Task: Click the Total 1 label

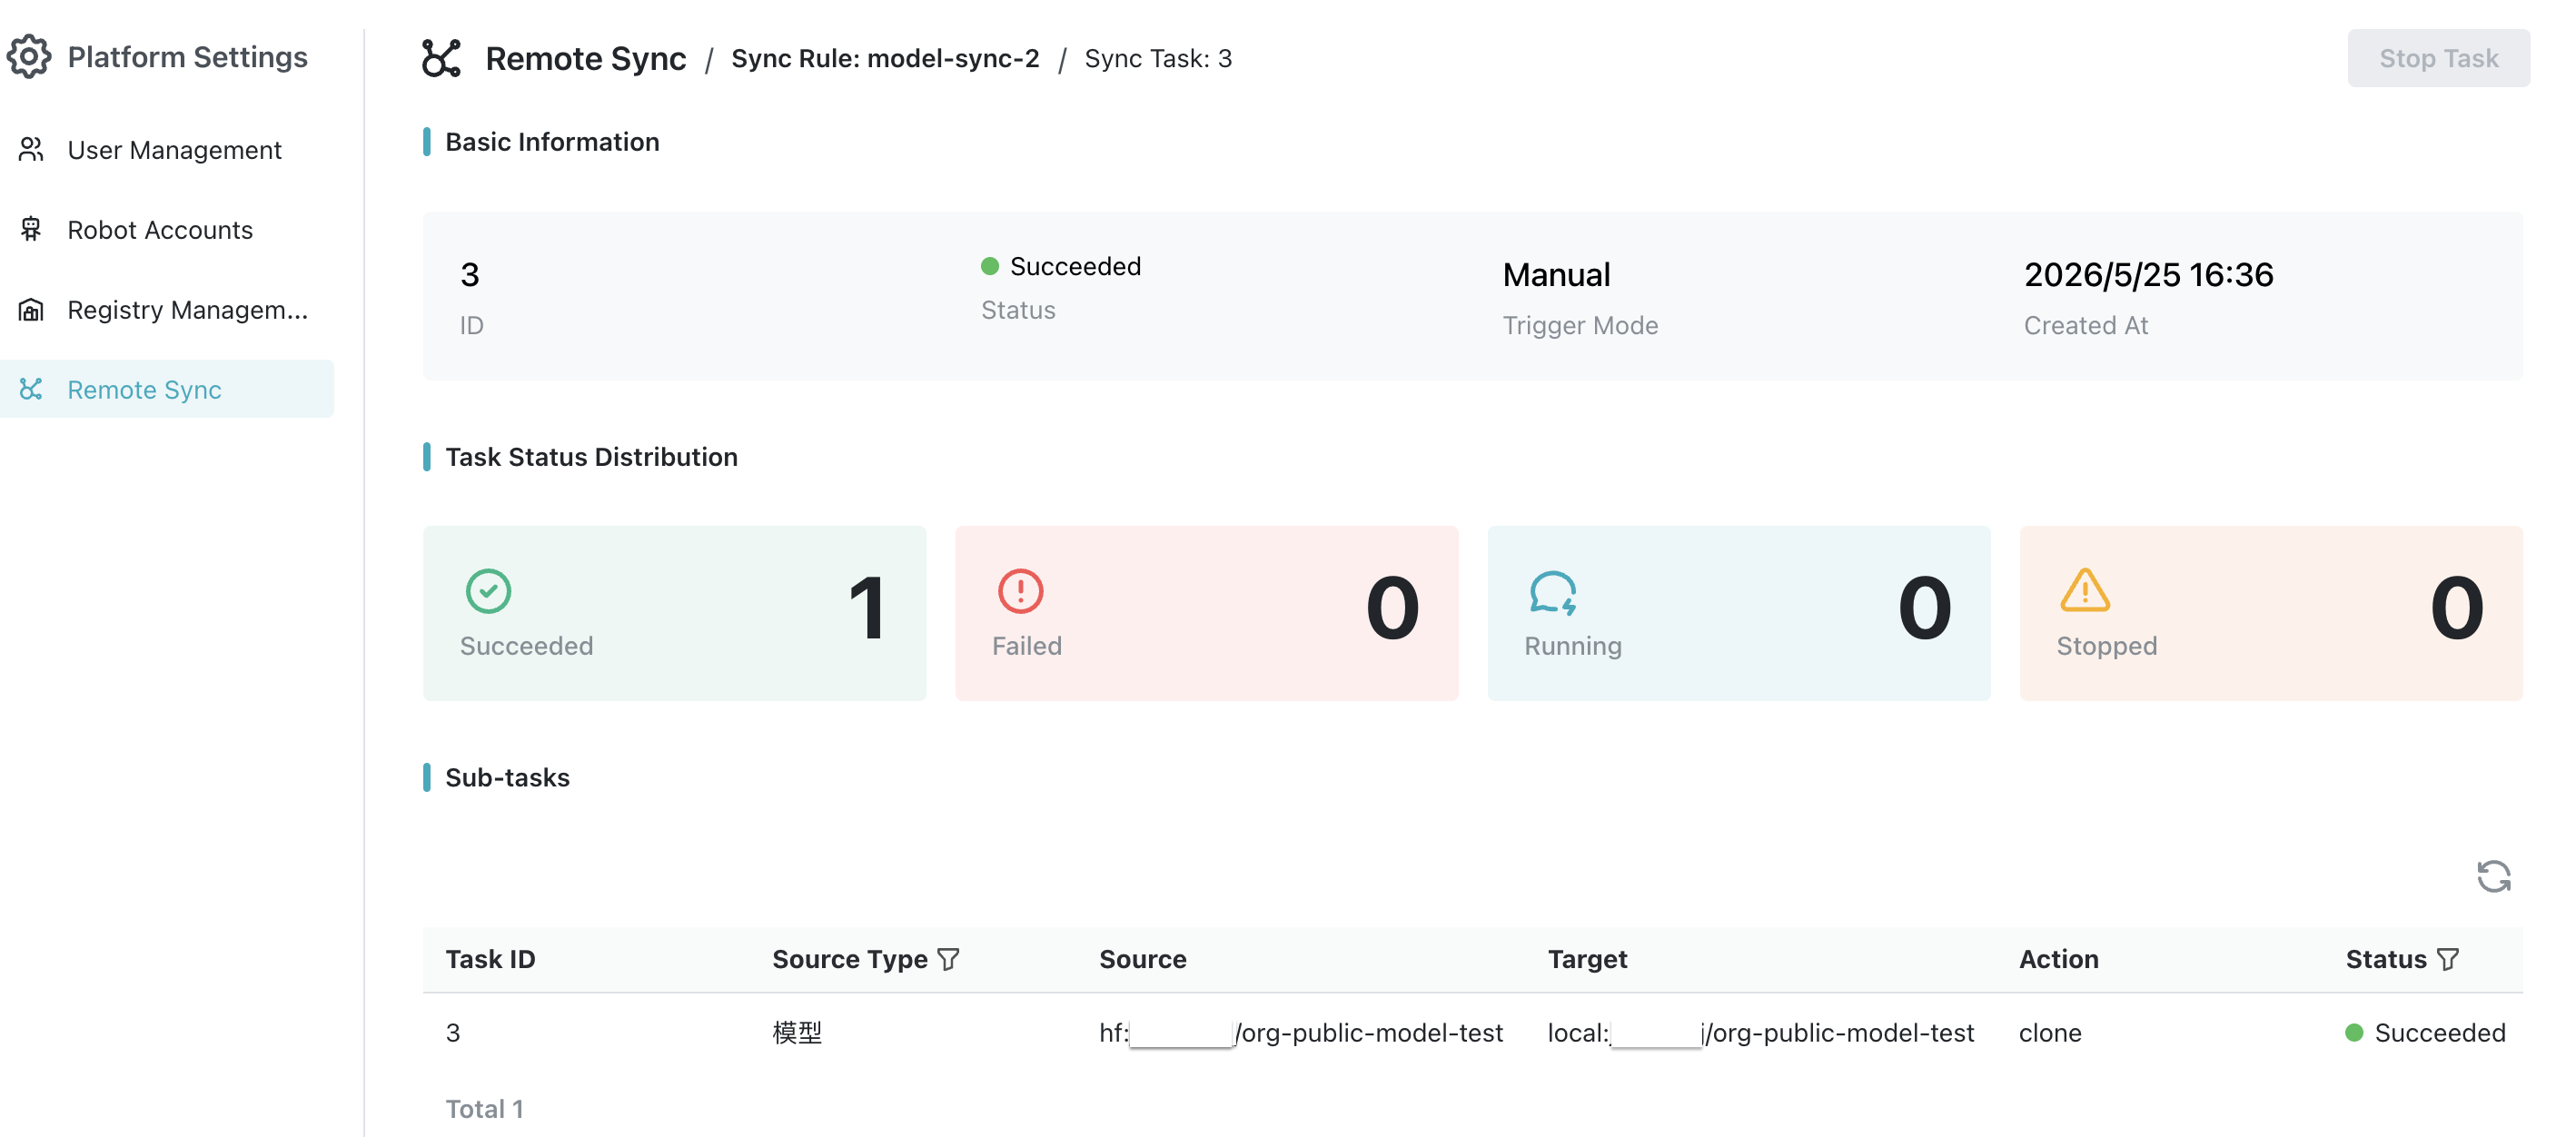Action: tap(484, 1108)
